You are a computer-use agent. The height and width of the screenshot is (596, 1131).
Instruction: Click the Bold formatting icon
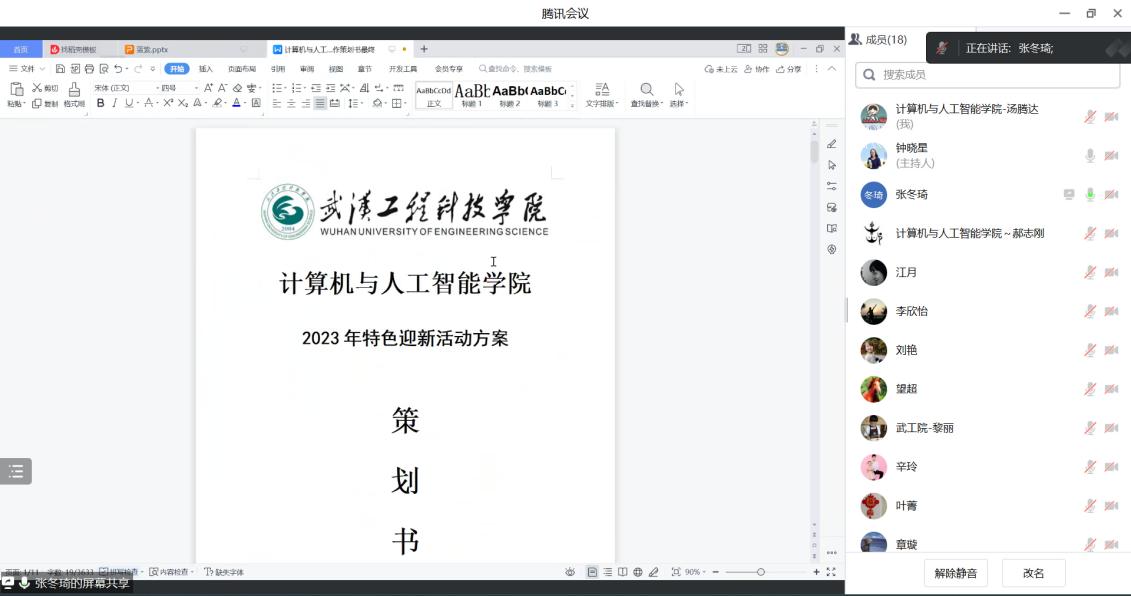(100, 103)
